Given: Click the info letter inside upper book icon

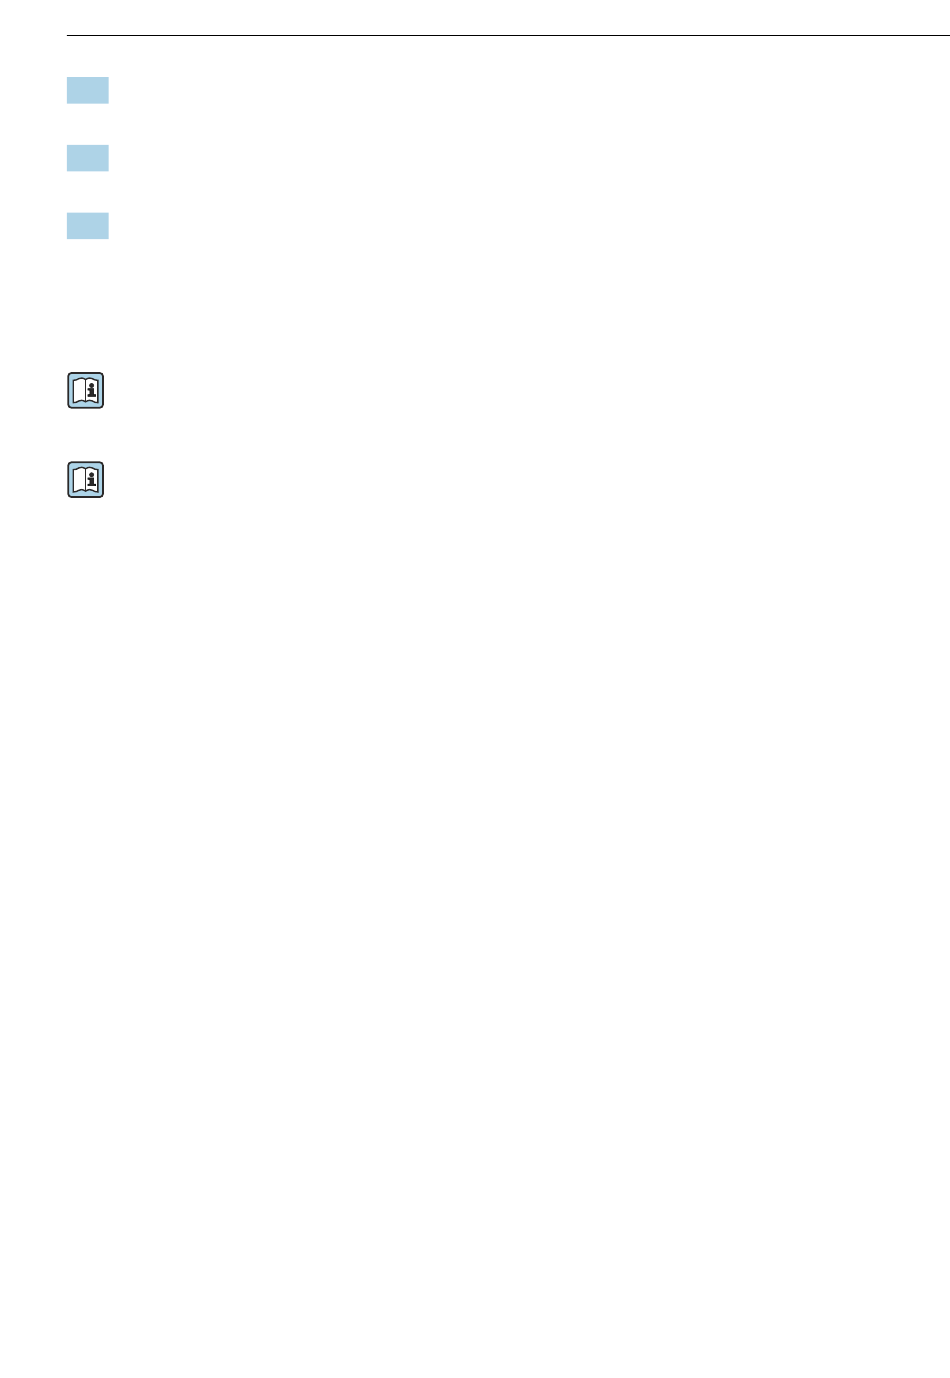Looking at the screenshot, I should pos(92,389).
